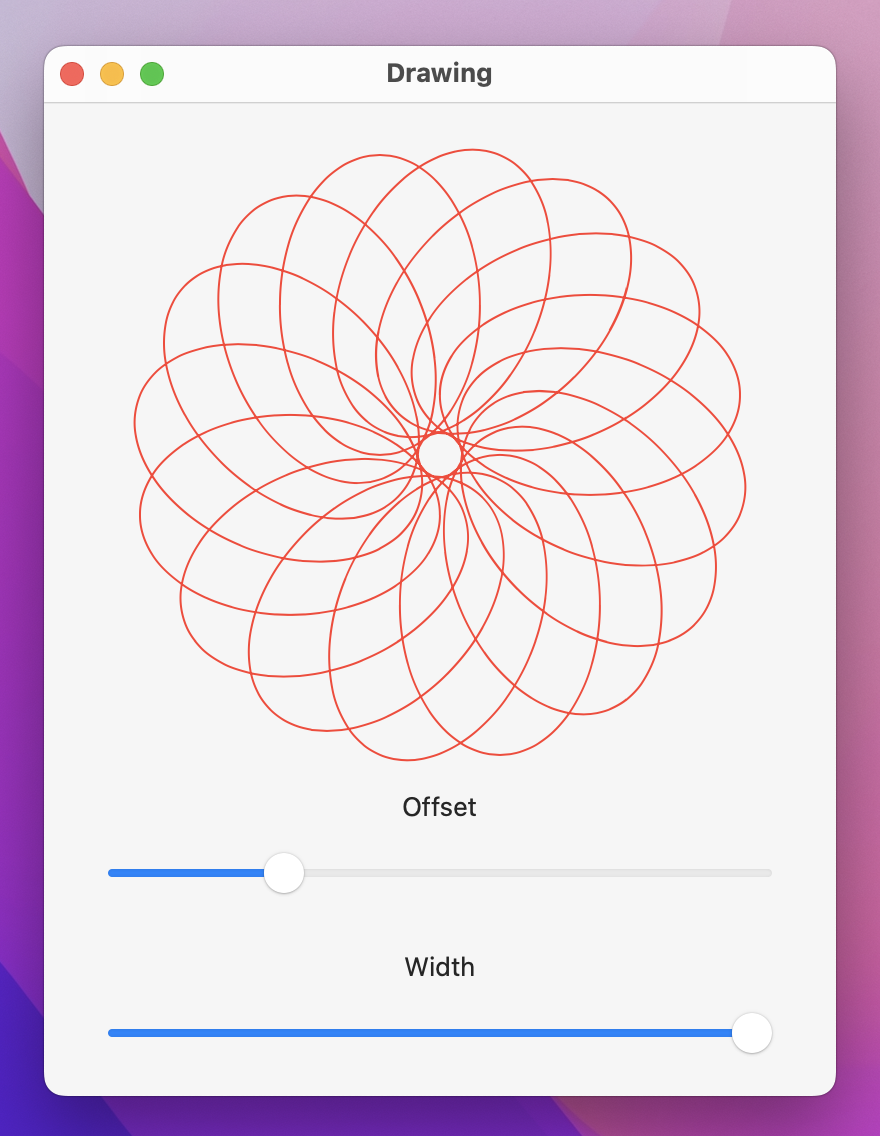Click the green zoom traffic-light button
880x1136 pixels.
click(x=151, y=73)
